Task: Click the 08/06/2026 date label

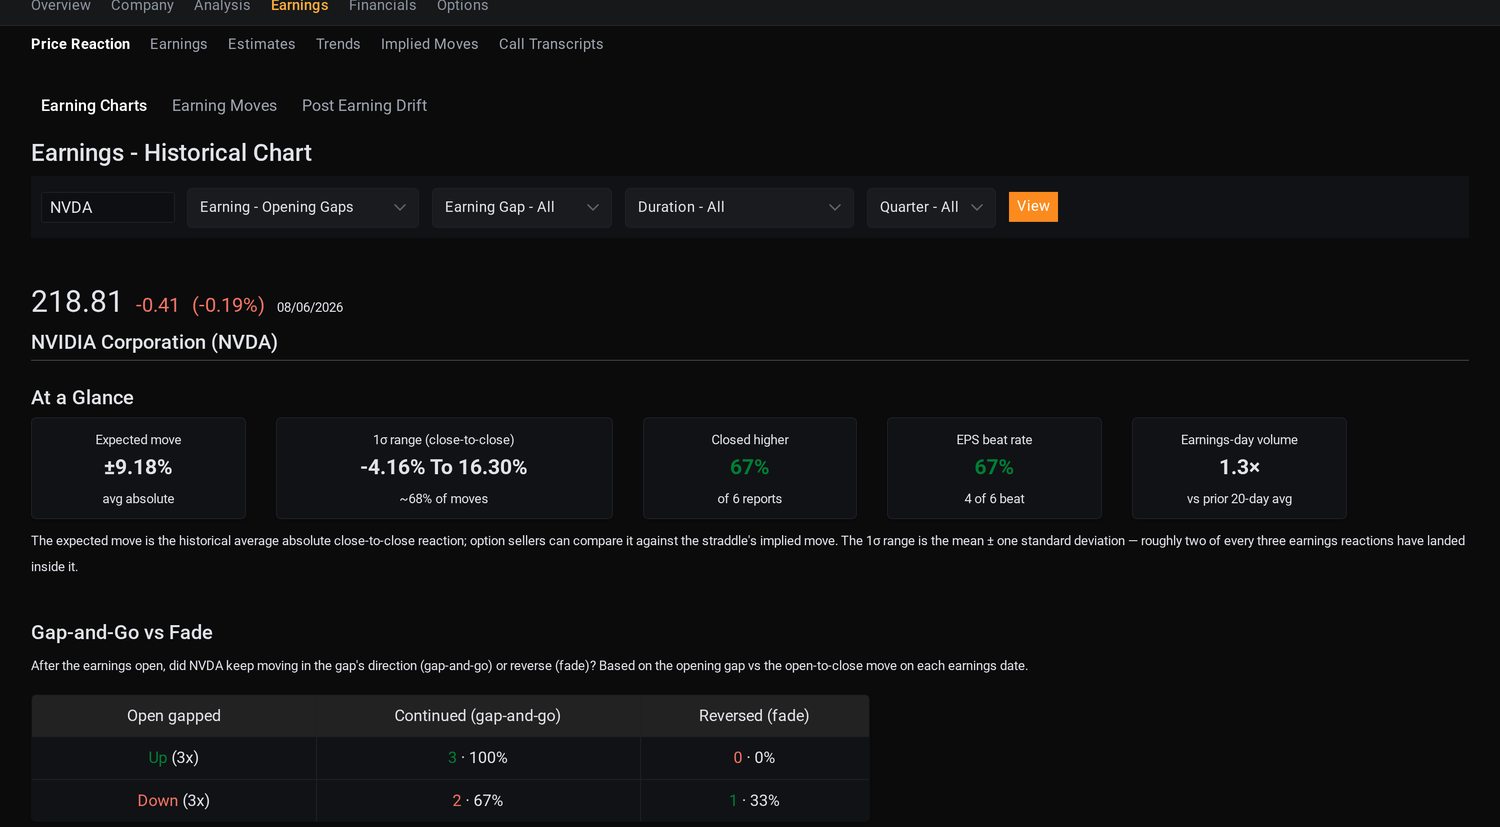Action: [310, 307]
